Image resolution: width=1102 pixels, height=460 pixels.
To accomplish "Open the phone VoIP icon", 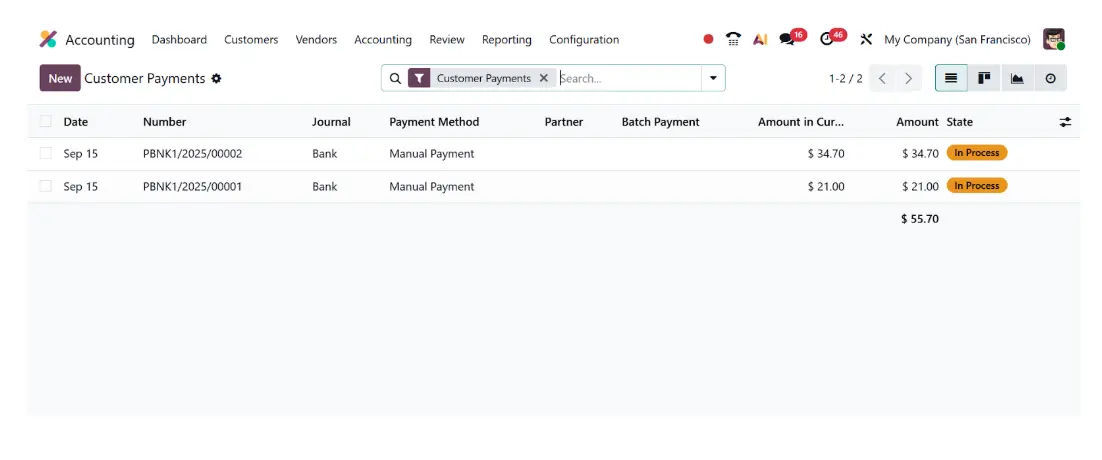I will coord(733,39).
